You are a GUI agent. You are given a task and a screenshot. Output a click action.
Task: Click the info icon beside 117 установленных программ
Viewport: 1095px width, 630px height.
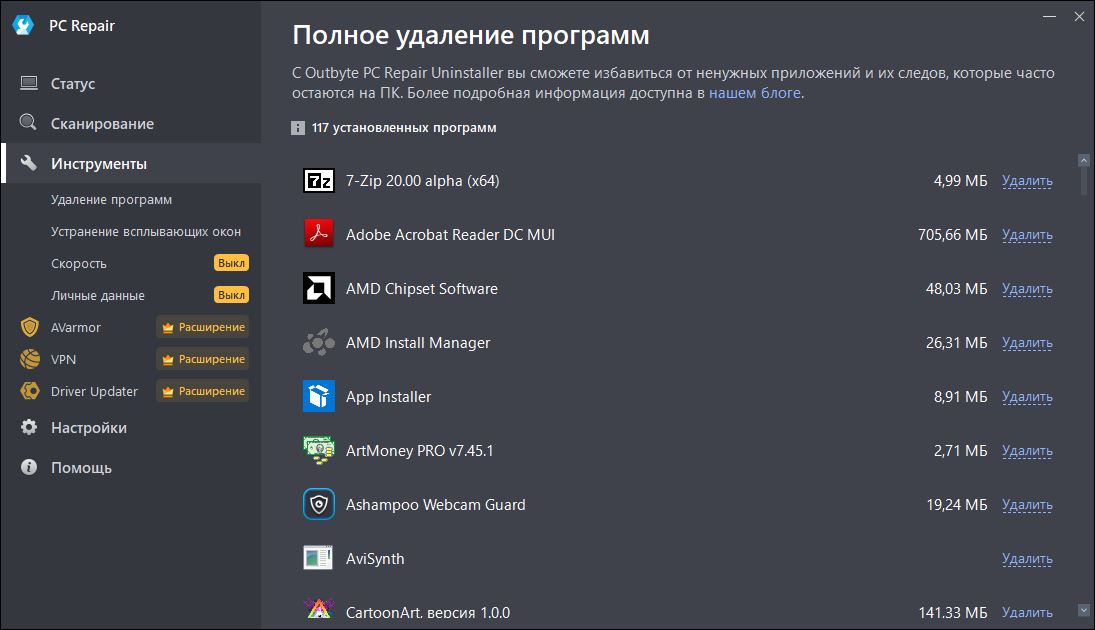(297, 128)
